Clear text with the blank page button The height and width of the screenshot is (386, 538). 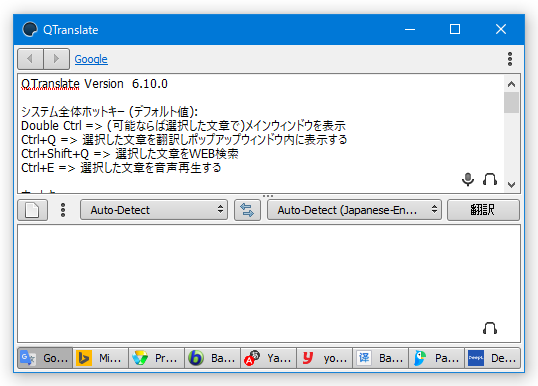32,210
